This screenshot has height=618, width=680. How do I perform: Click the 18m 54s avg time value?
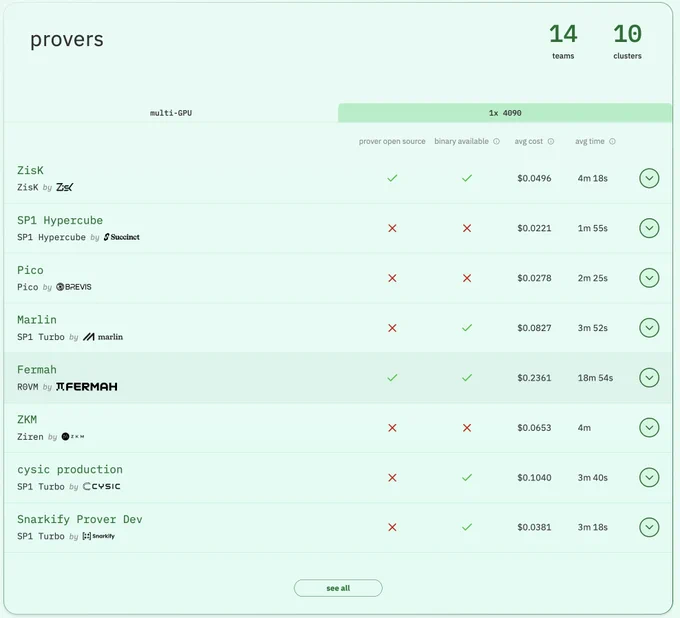pyautogui.click(x=595, y=378)
